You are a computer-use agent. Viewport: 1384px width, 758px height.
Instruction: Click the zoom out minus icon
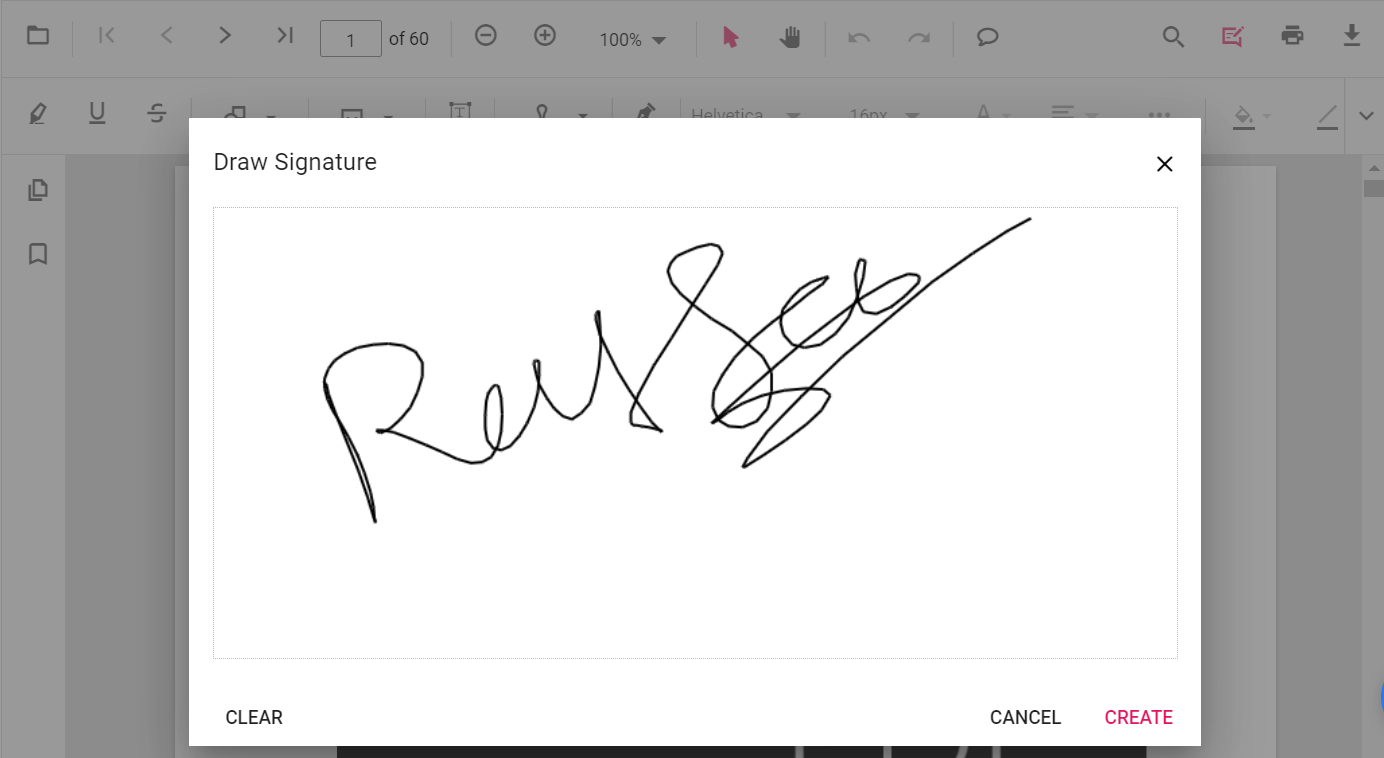(x=485, y=37)
